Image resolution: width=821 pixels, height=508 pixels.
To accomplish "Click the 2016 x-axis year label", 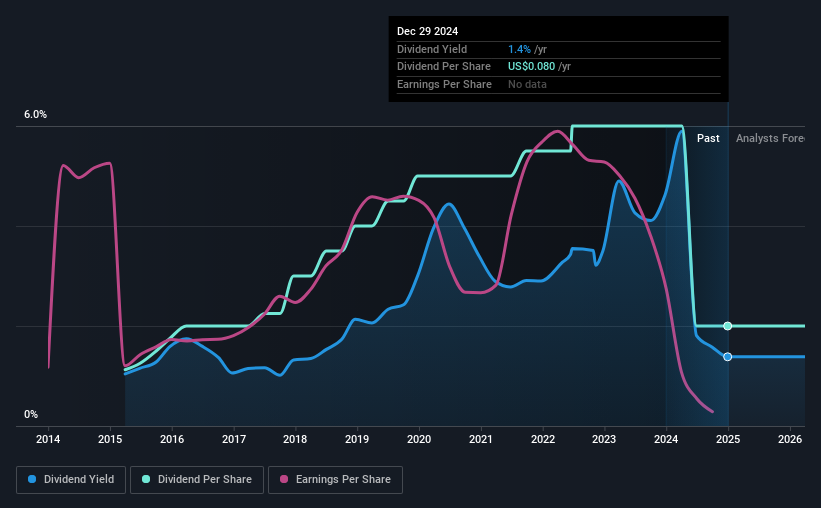I will point(172,439).
